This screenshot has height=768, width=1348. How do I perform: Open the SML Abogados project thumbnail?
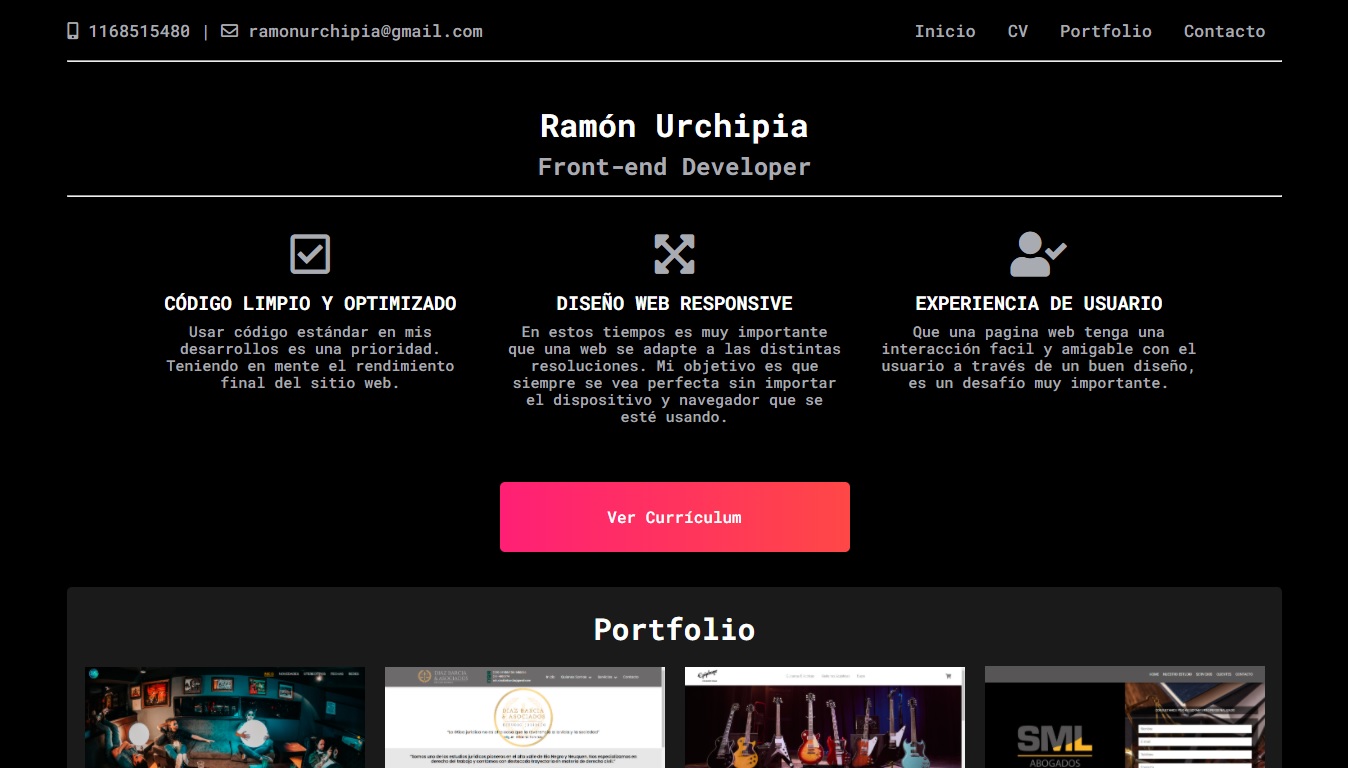[x=1125, y=717]
